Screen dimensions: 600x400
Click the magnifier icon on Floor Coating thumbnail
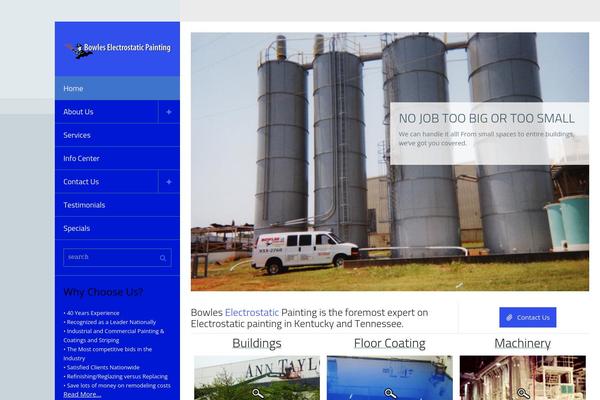[390, 393]
